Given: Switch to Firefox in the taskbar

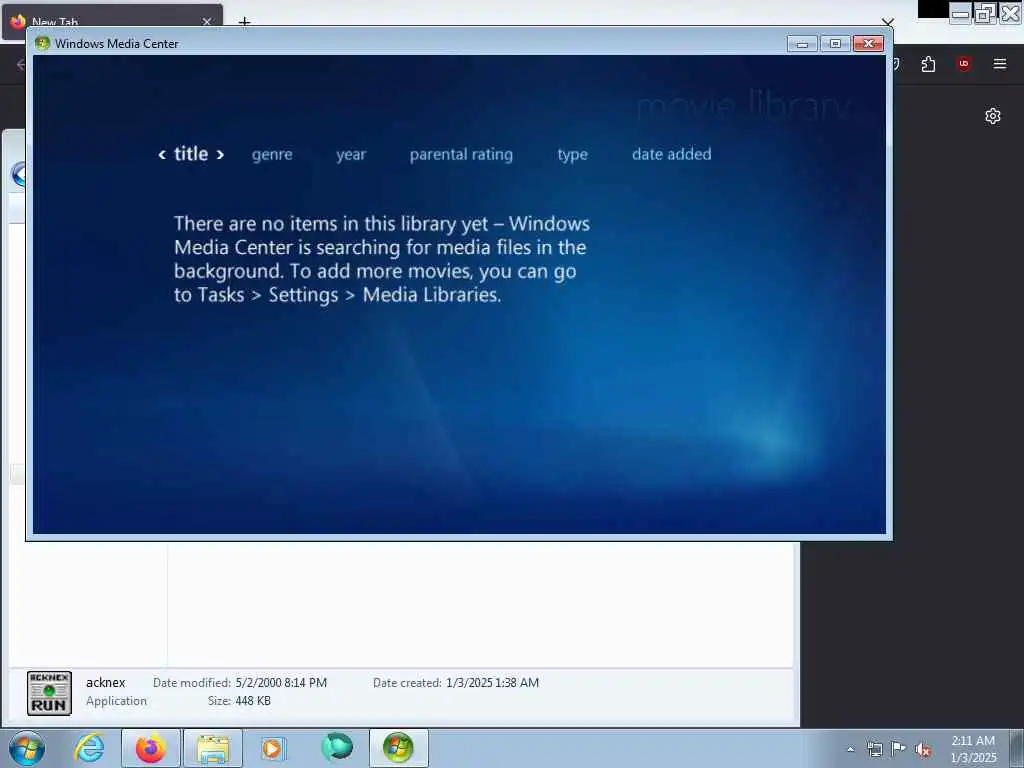Looking at the screenshot, I should tap(151, 748).
